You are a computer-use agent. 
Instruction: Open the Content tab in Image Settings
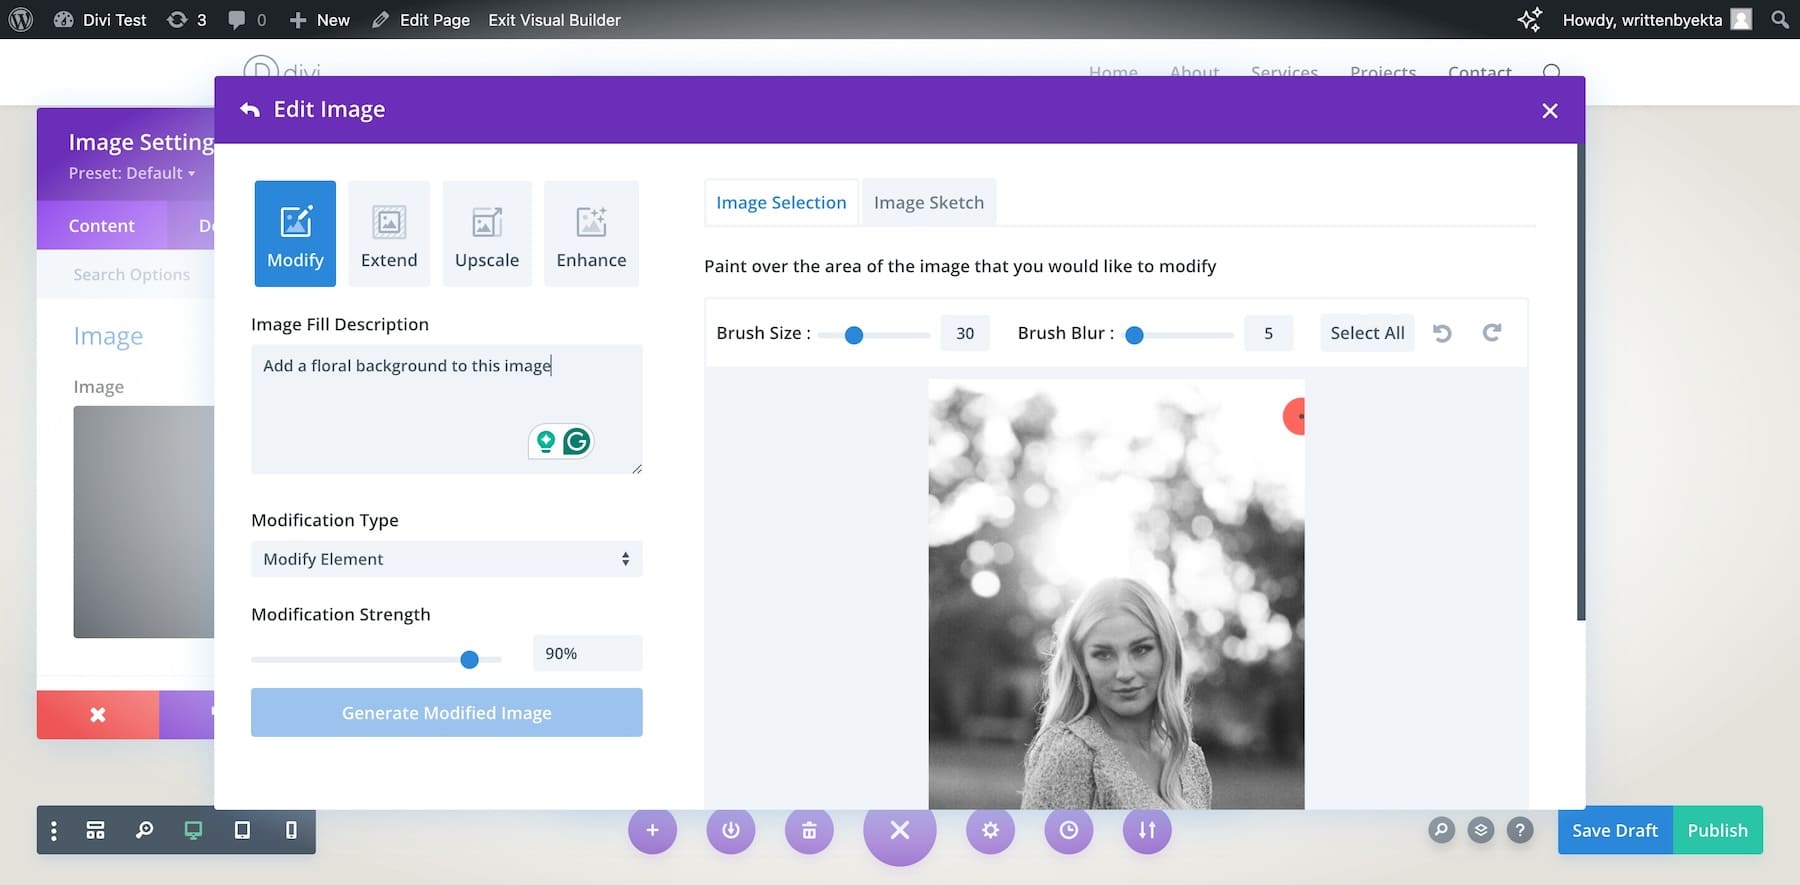[102, 226]
